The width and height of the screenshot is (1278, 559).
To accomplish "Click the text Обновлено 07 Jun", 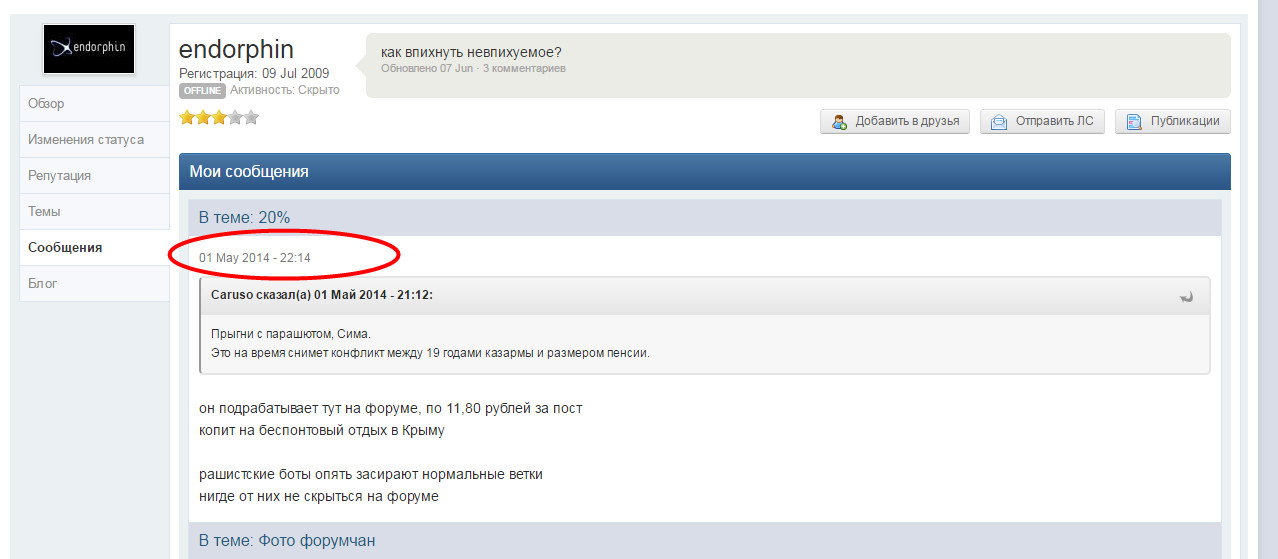I will (427, 69).
